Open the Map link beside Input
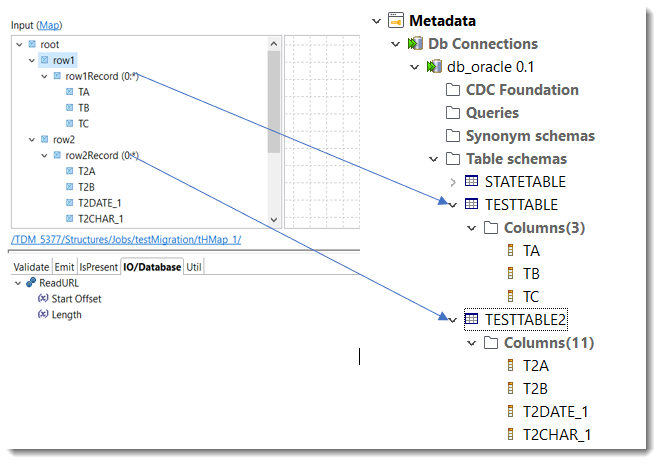Image resolution: width=661 pixels, height=464 pixels. coord(49,24)
